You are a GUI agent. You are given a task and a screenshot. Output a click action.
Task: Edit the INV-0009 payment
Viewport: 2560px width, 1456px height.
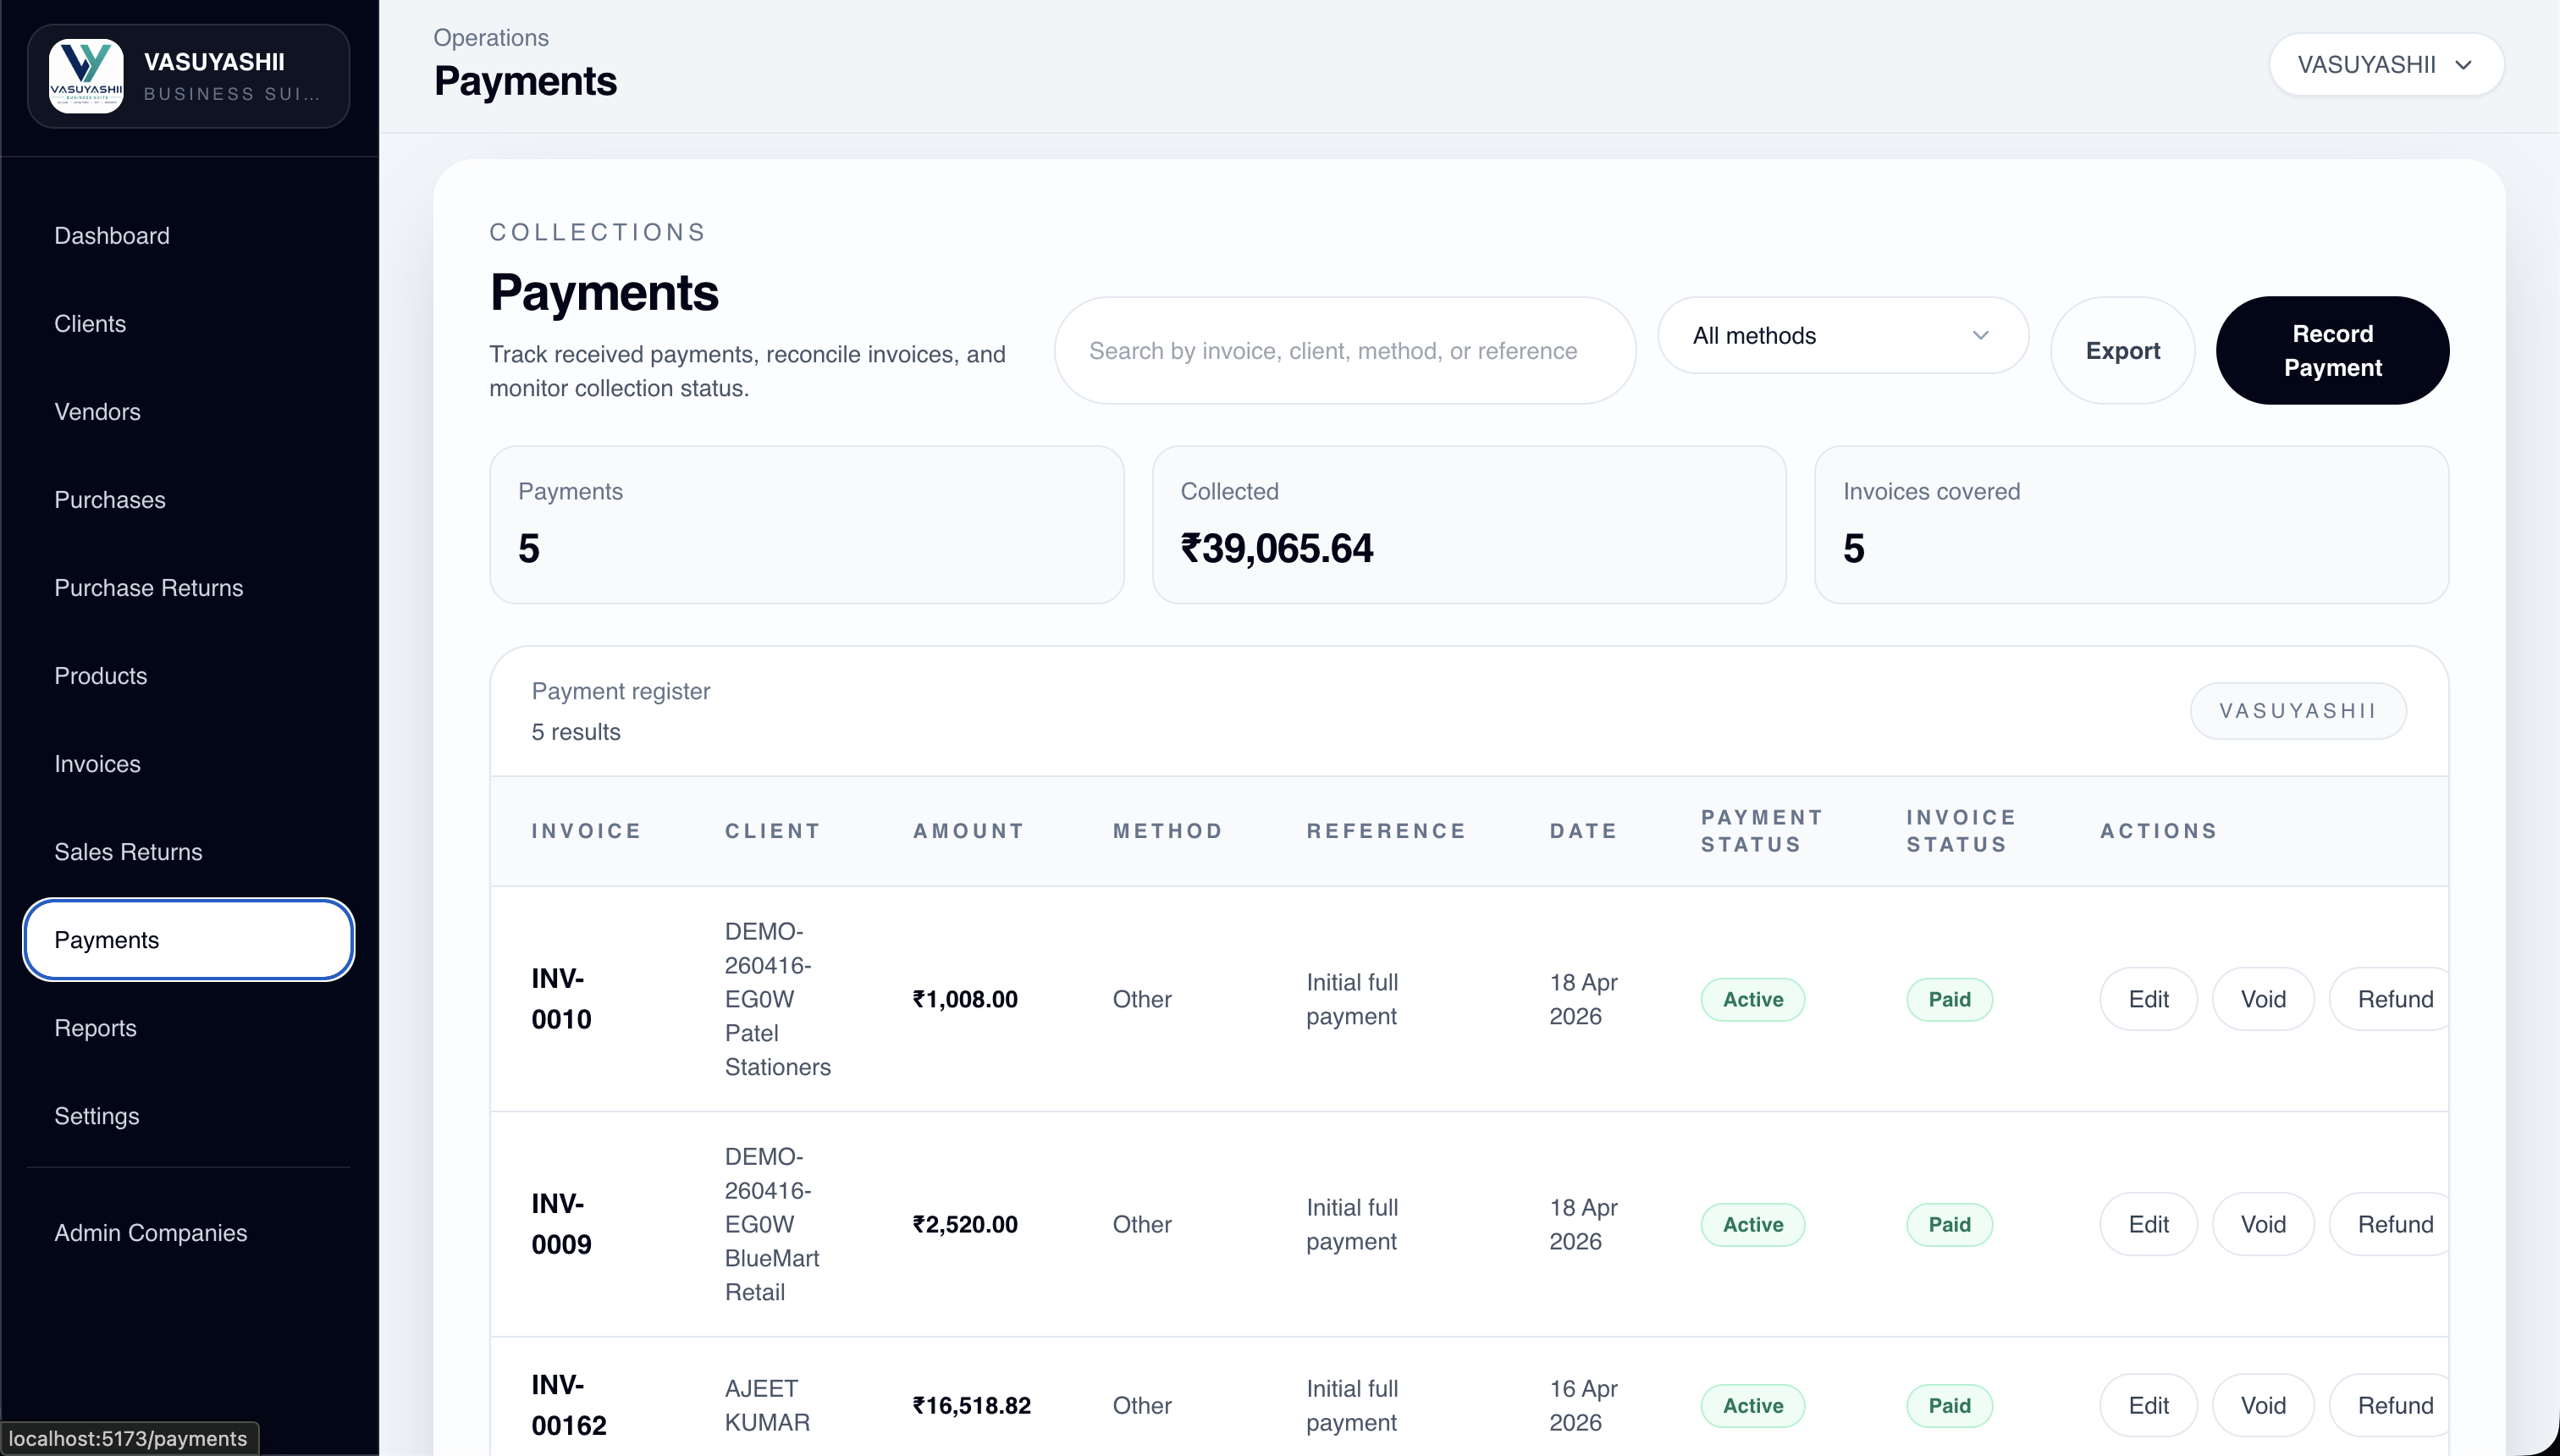[x=2148, y=1224]
